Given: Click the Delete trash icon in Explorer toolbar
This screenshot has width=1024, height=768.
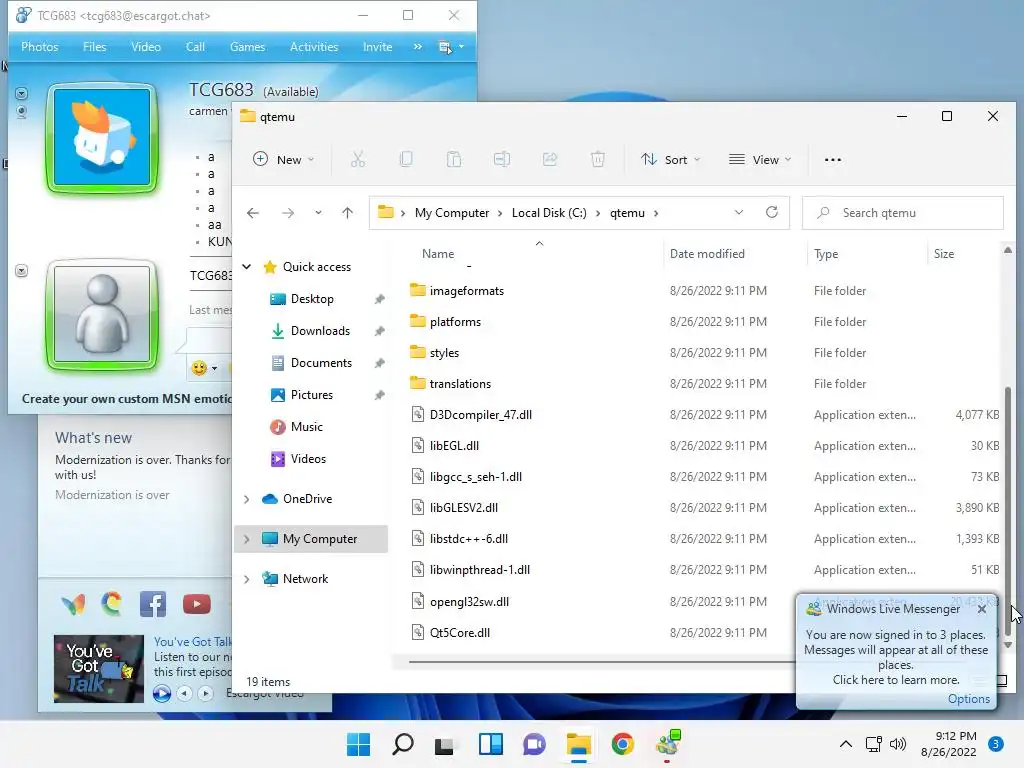Looking at the screenshot, I should tap(598, 159).
